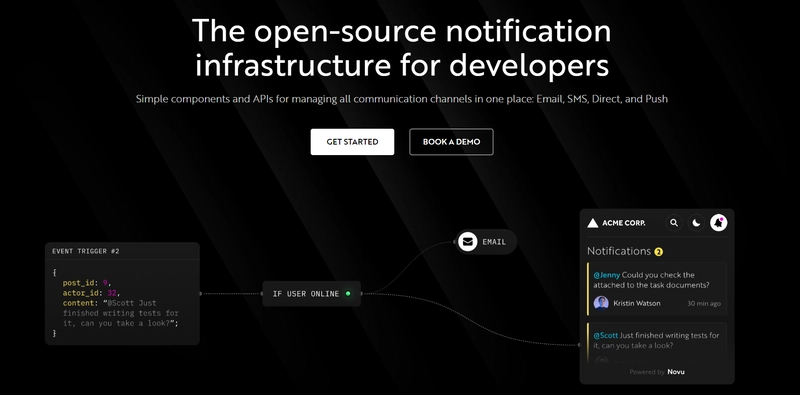The image size is (800, 395).
Task: Click the Notifications heading
Action: point(619,251)
